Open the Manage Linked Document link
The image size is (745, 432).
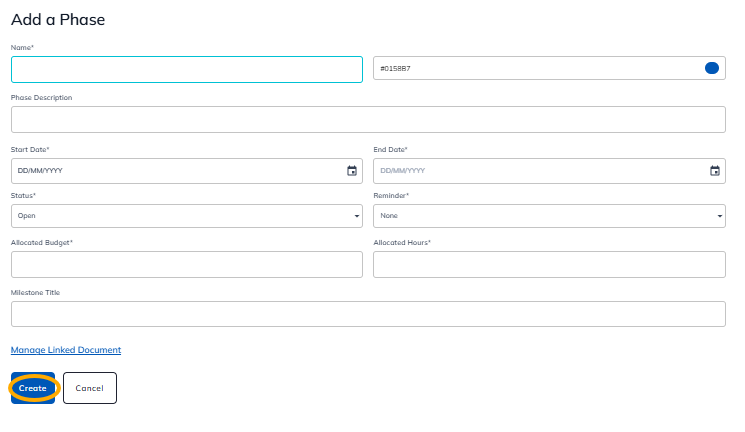coord(66,350)
